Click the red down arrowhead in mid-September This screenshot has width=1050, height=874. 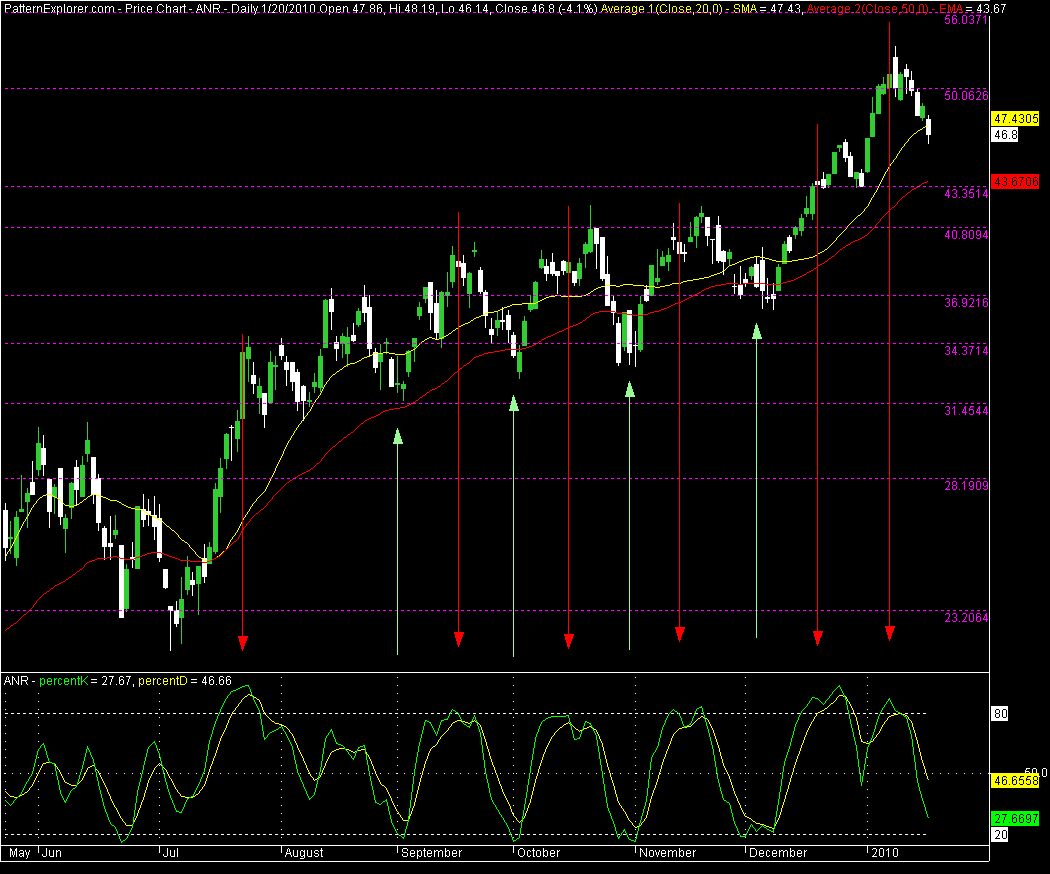pos(458,637)
